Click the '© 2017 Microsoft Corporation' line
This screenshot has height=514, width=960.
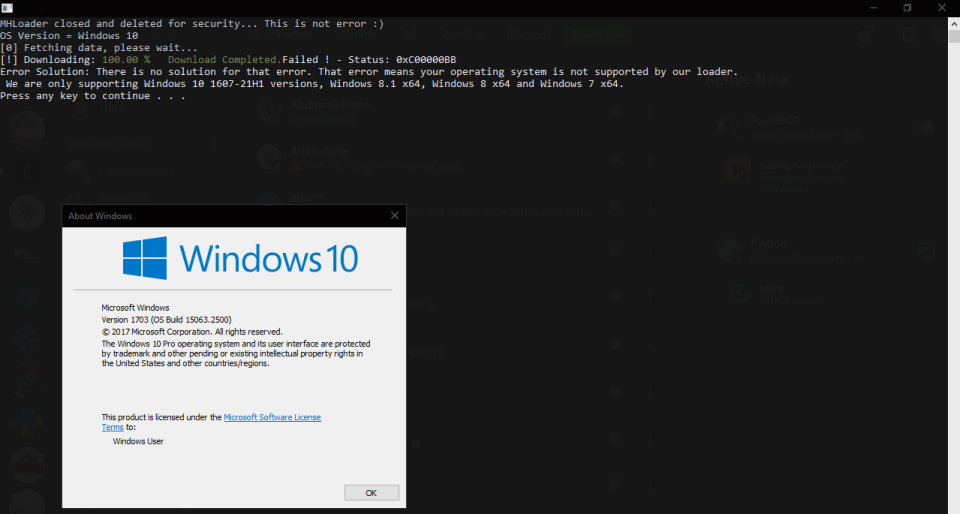(192, 332)
